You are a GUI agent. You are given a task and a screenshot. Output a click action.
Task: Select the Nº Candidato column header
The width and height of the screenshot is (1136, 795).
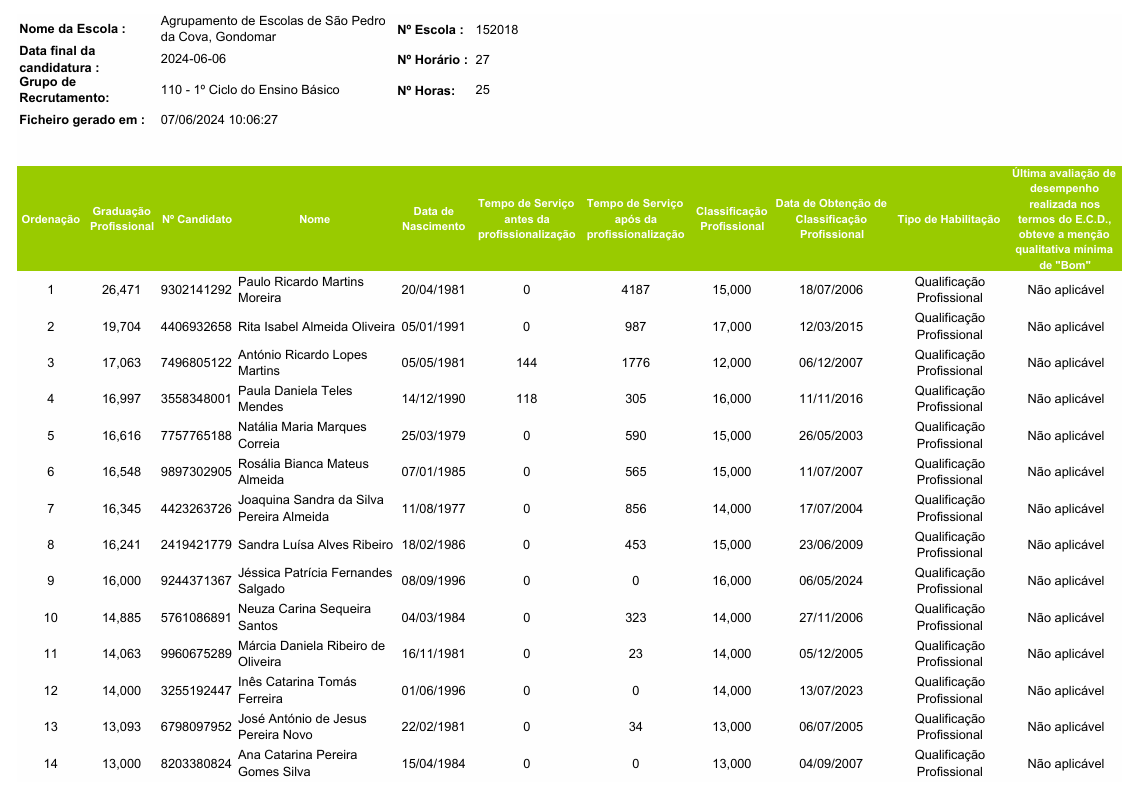point(197,219)
